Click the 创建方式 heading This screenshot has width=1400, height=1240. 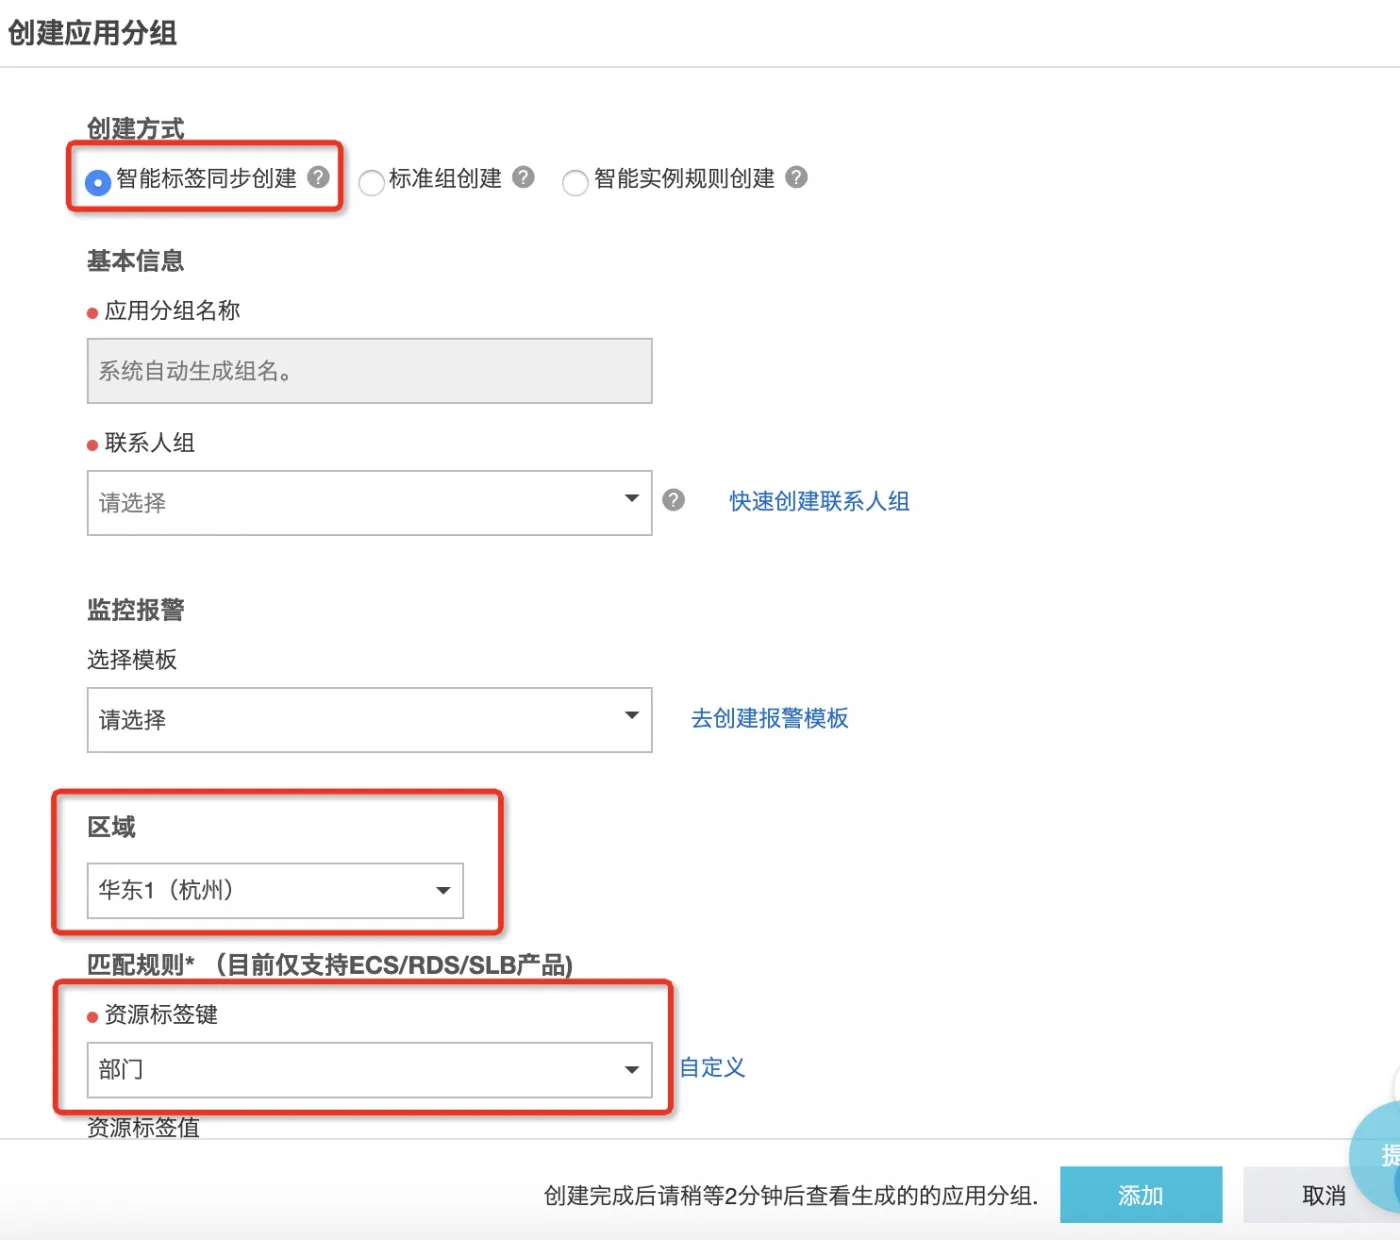[x=135, y=128]
